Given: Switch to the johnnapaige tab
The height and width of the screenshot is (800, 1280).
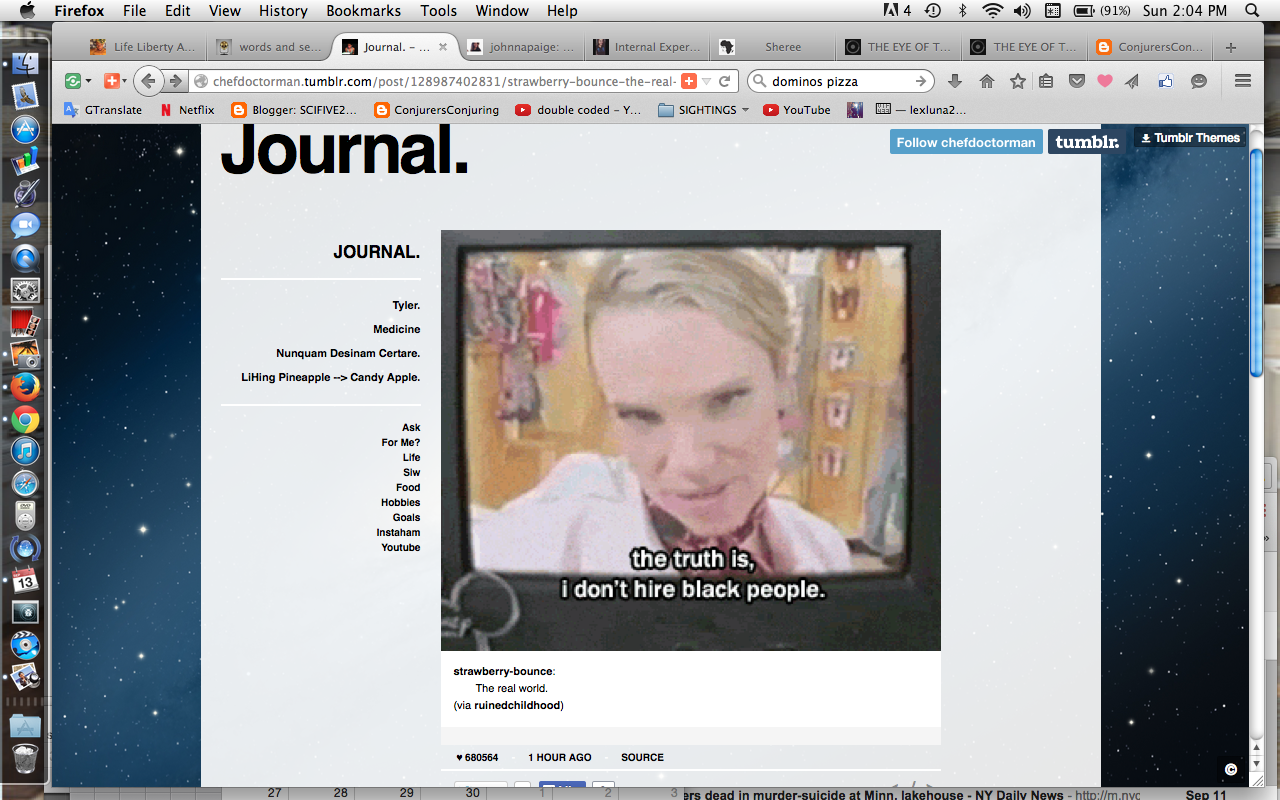Looking at the screenshot, I should point(520,47).
